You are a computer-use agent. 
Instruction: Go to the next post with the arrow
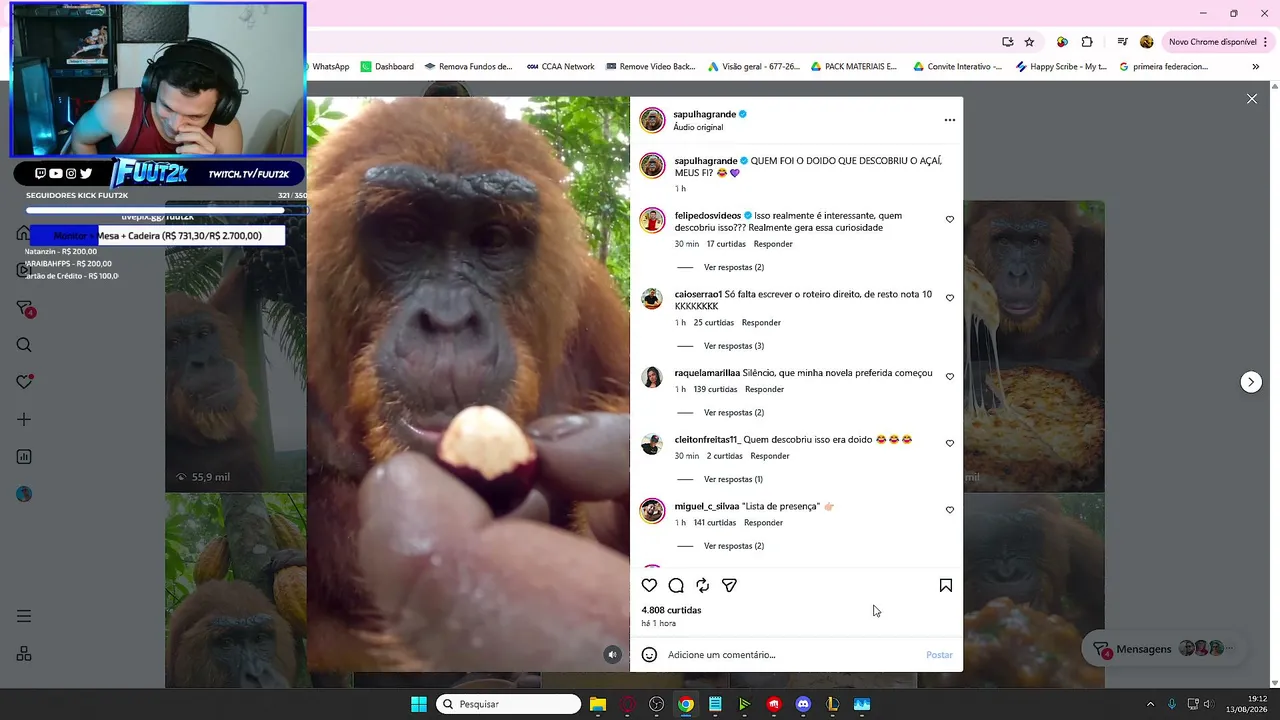[1251, 382]
